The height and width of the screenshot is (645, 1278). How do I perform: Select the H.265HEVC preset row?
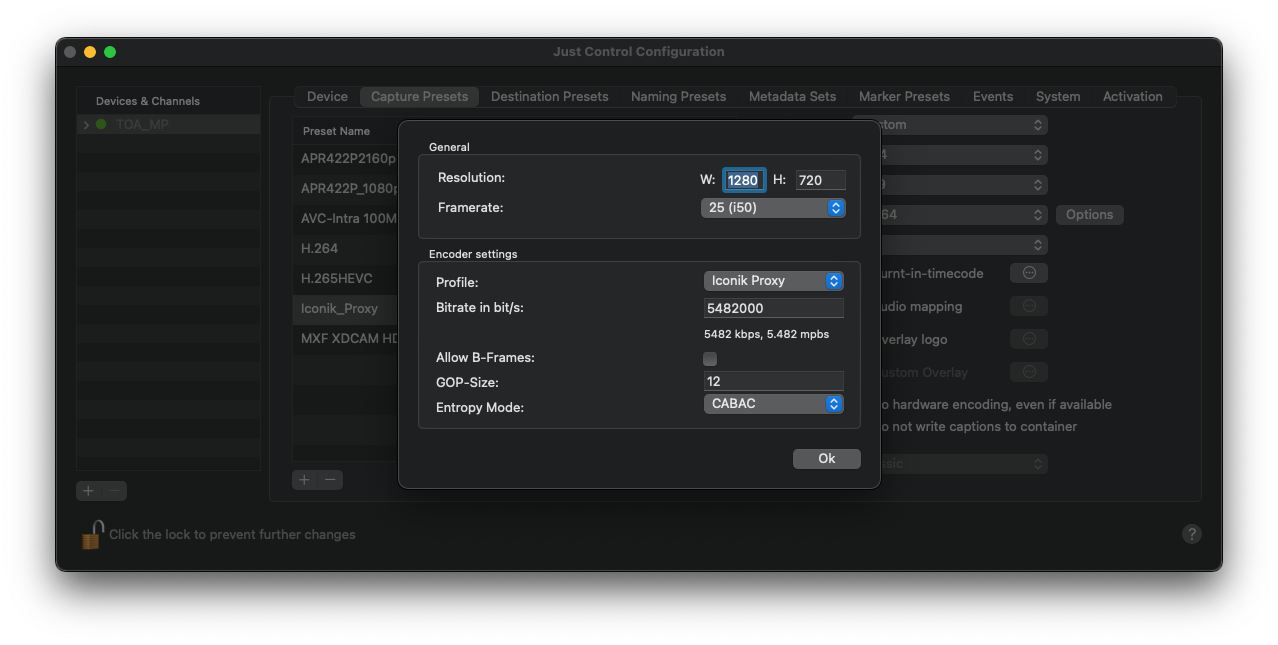pos(345,278)
